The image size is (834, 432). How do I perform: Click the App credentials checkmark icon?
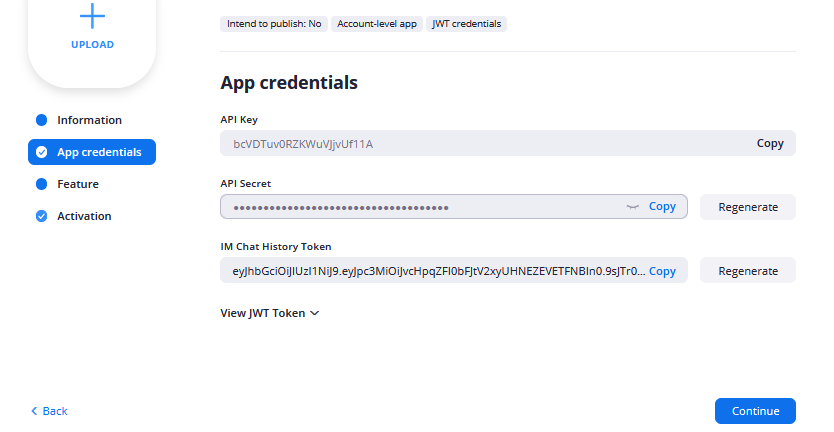click(x=41, y=152)
